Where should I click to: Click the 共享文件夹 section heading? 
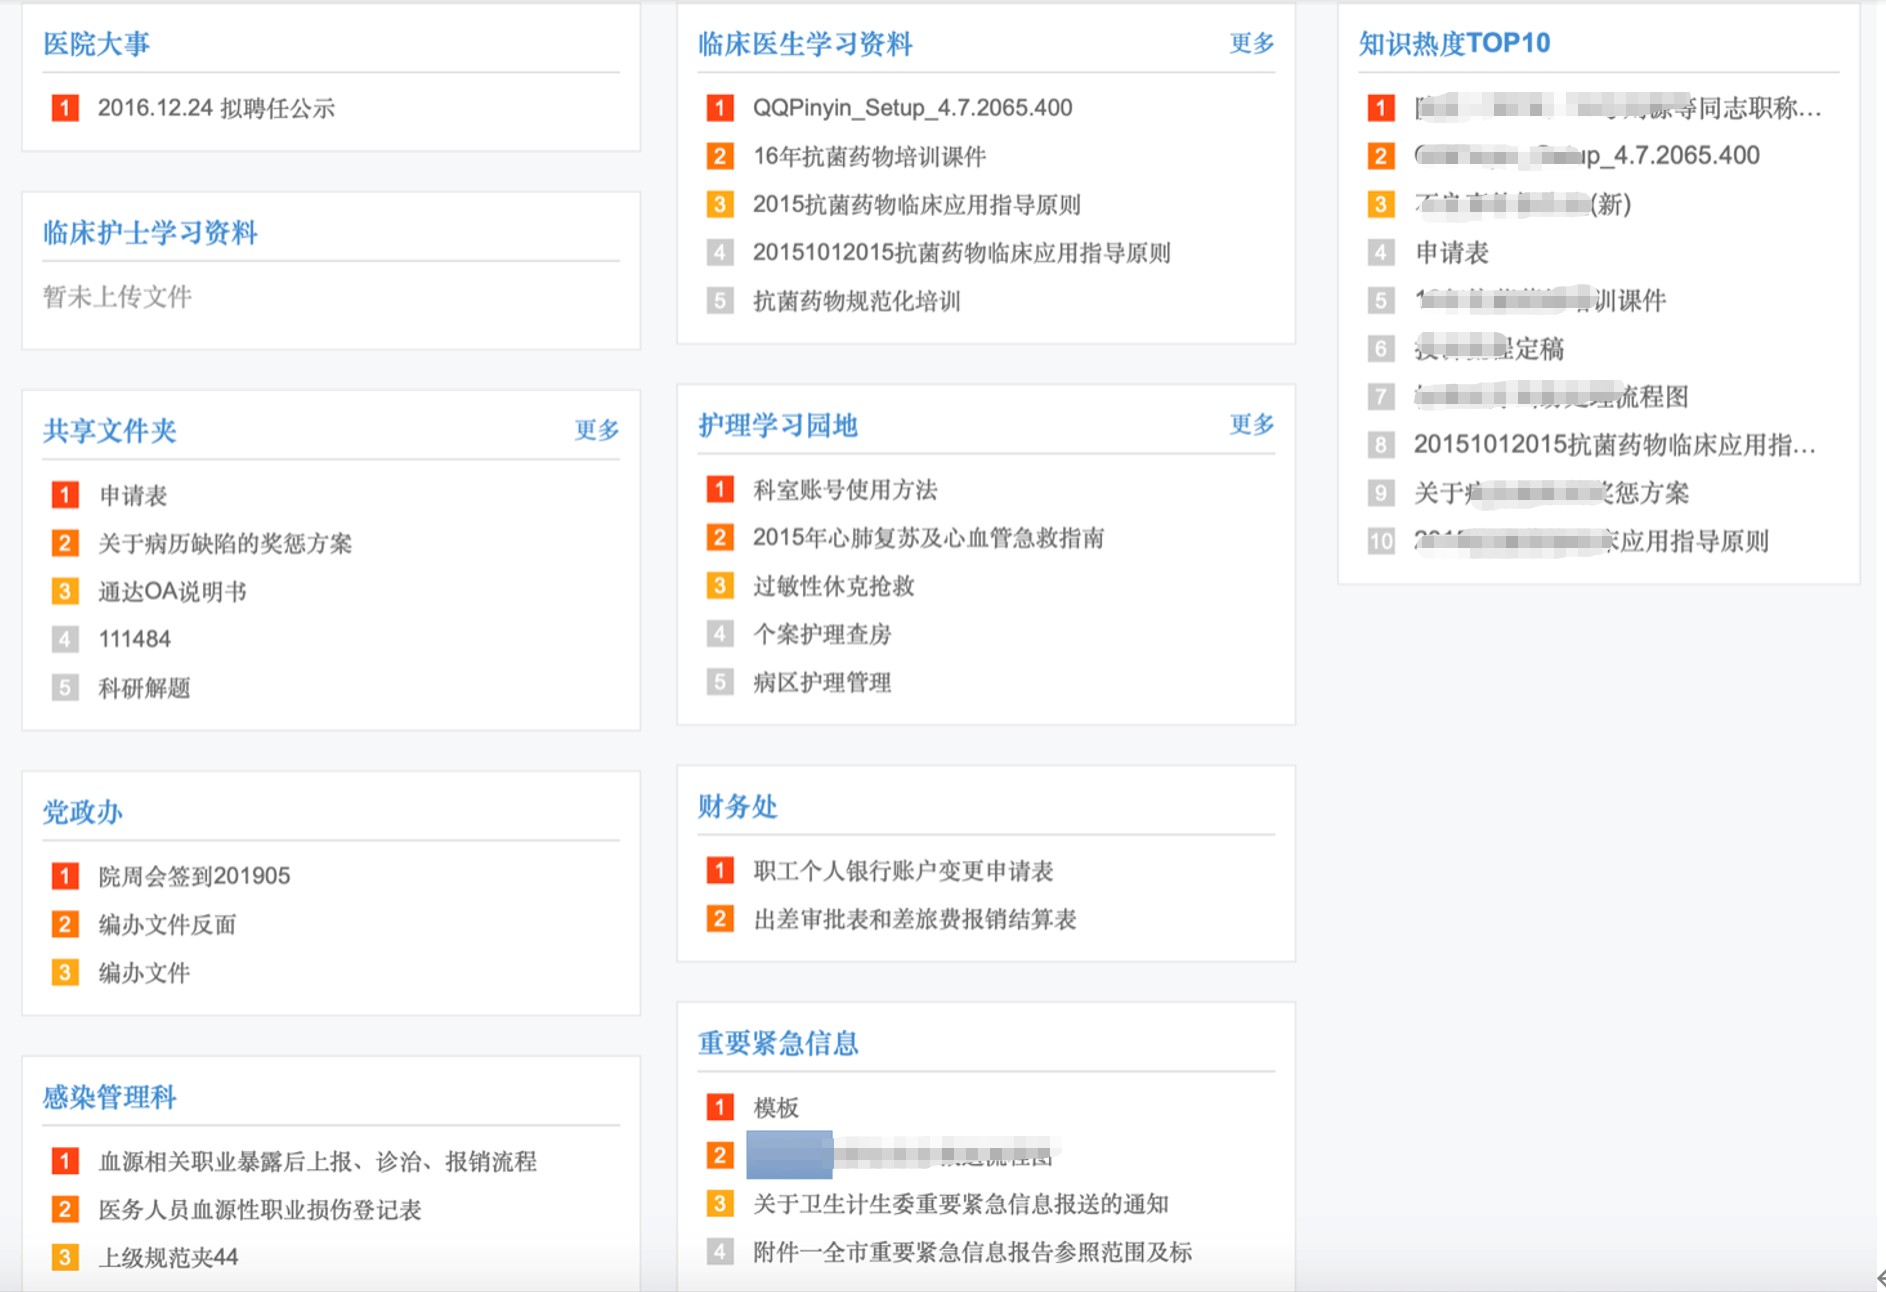click(109, 430)
